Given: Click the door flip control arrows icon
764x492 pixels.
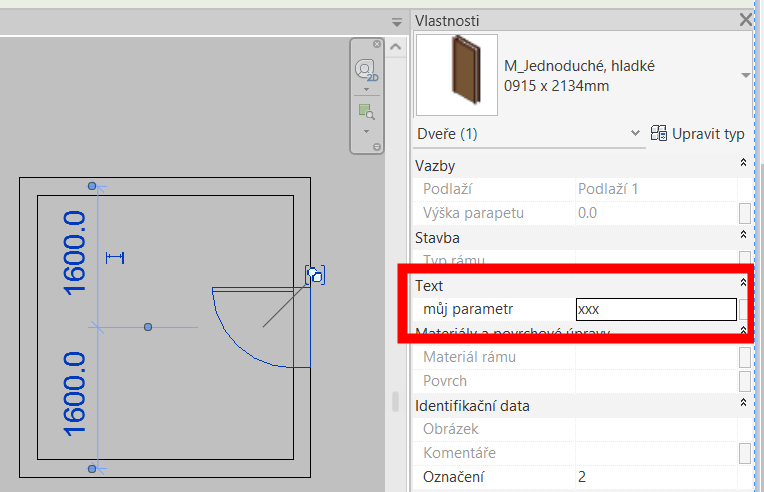Looking at the screenshot, I should pos(315,274).
